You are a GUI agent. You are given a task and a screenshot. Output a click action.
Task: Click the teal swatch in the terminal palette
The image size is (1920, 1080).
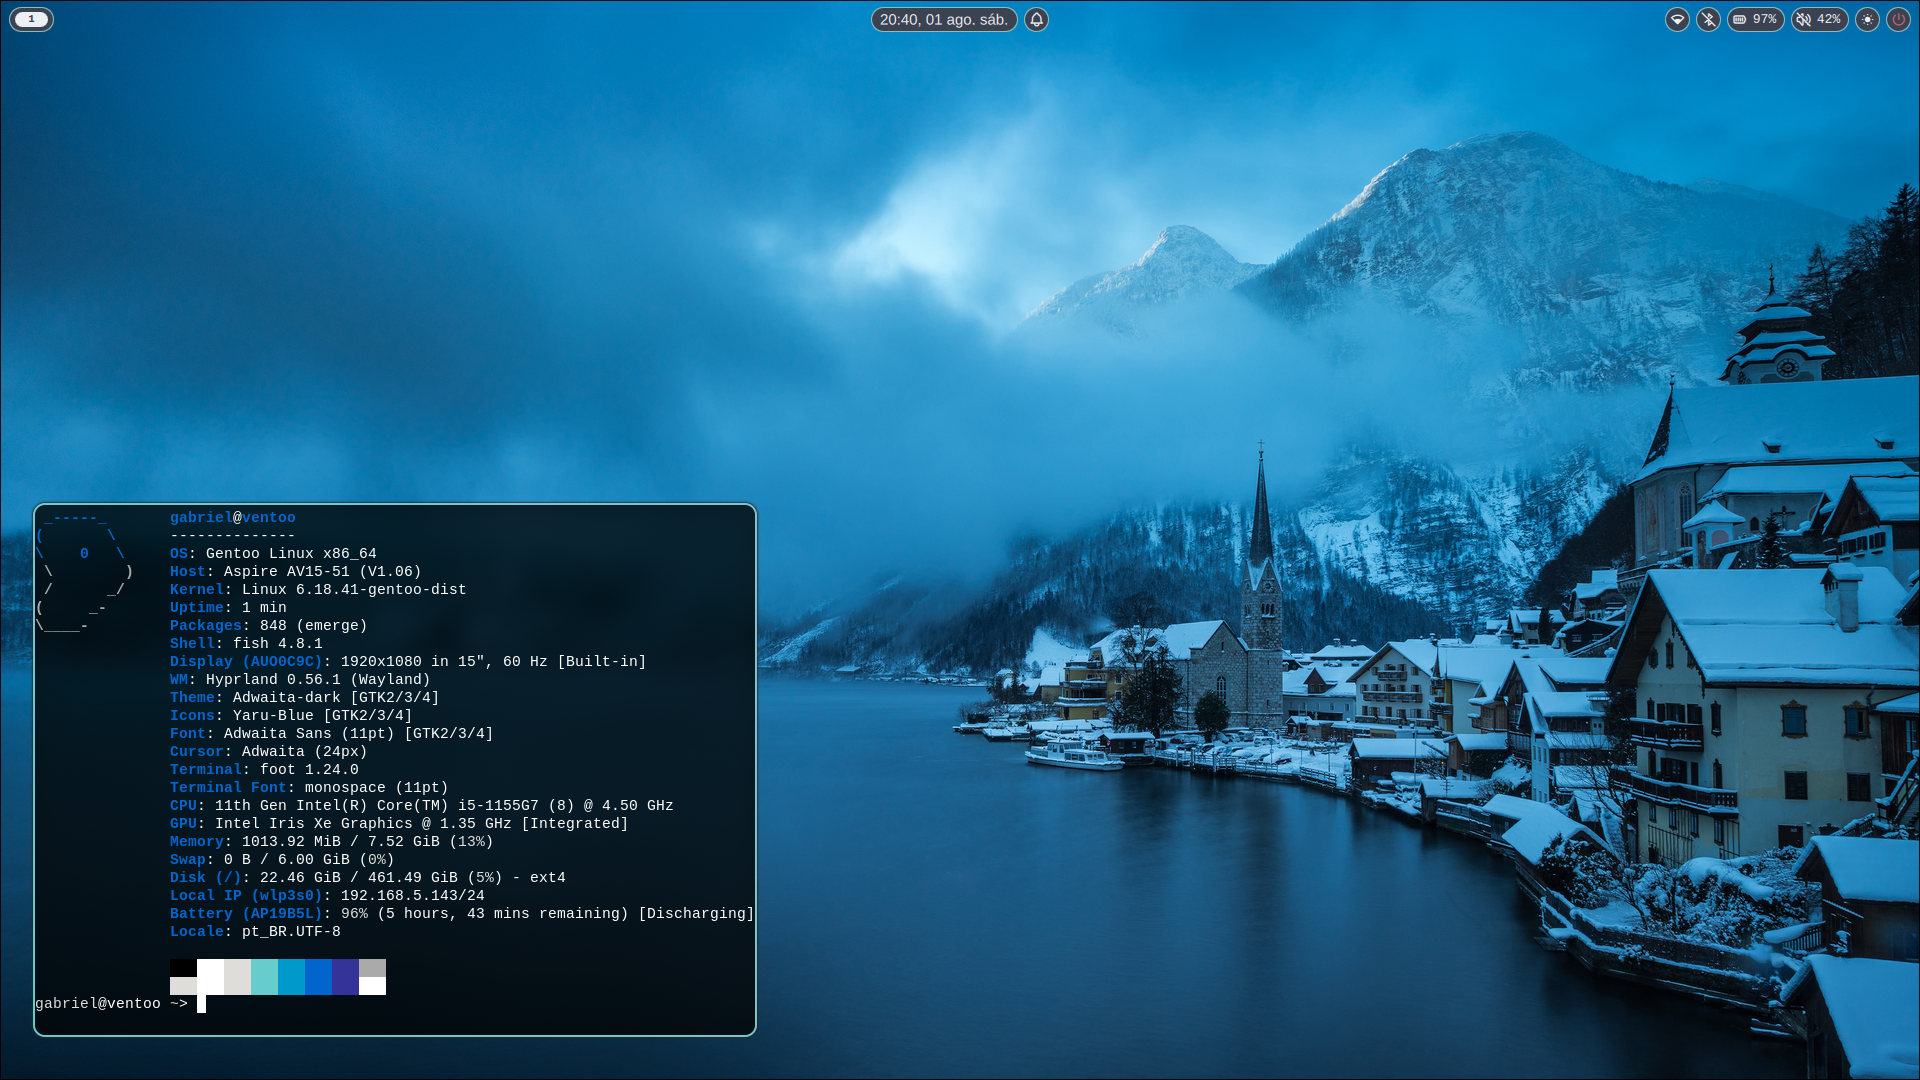(x=264, y=977)
